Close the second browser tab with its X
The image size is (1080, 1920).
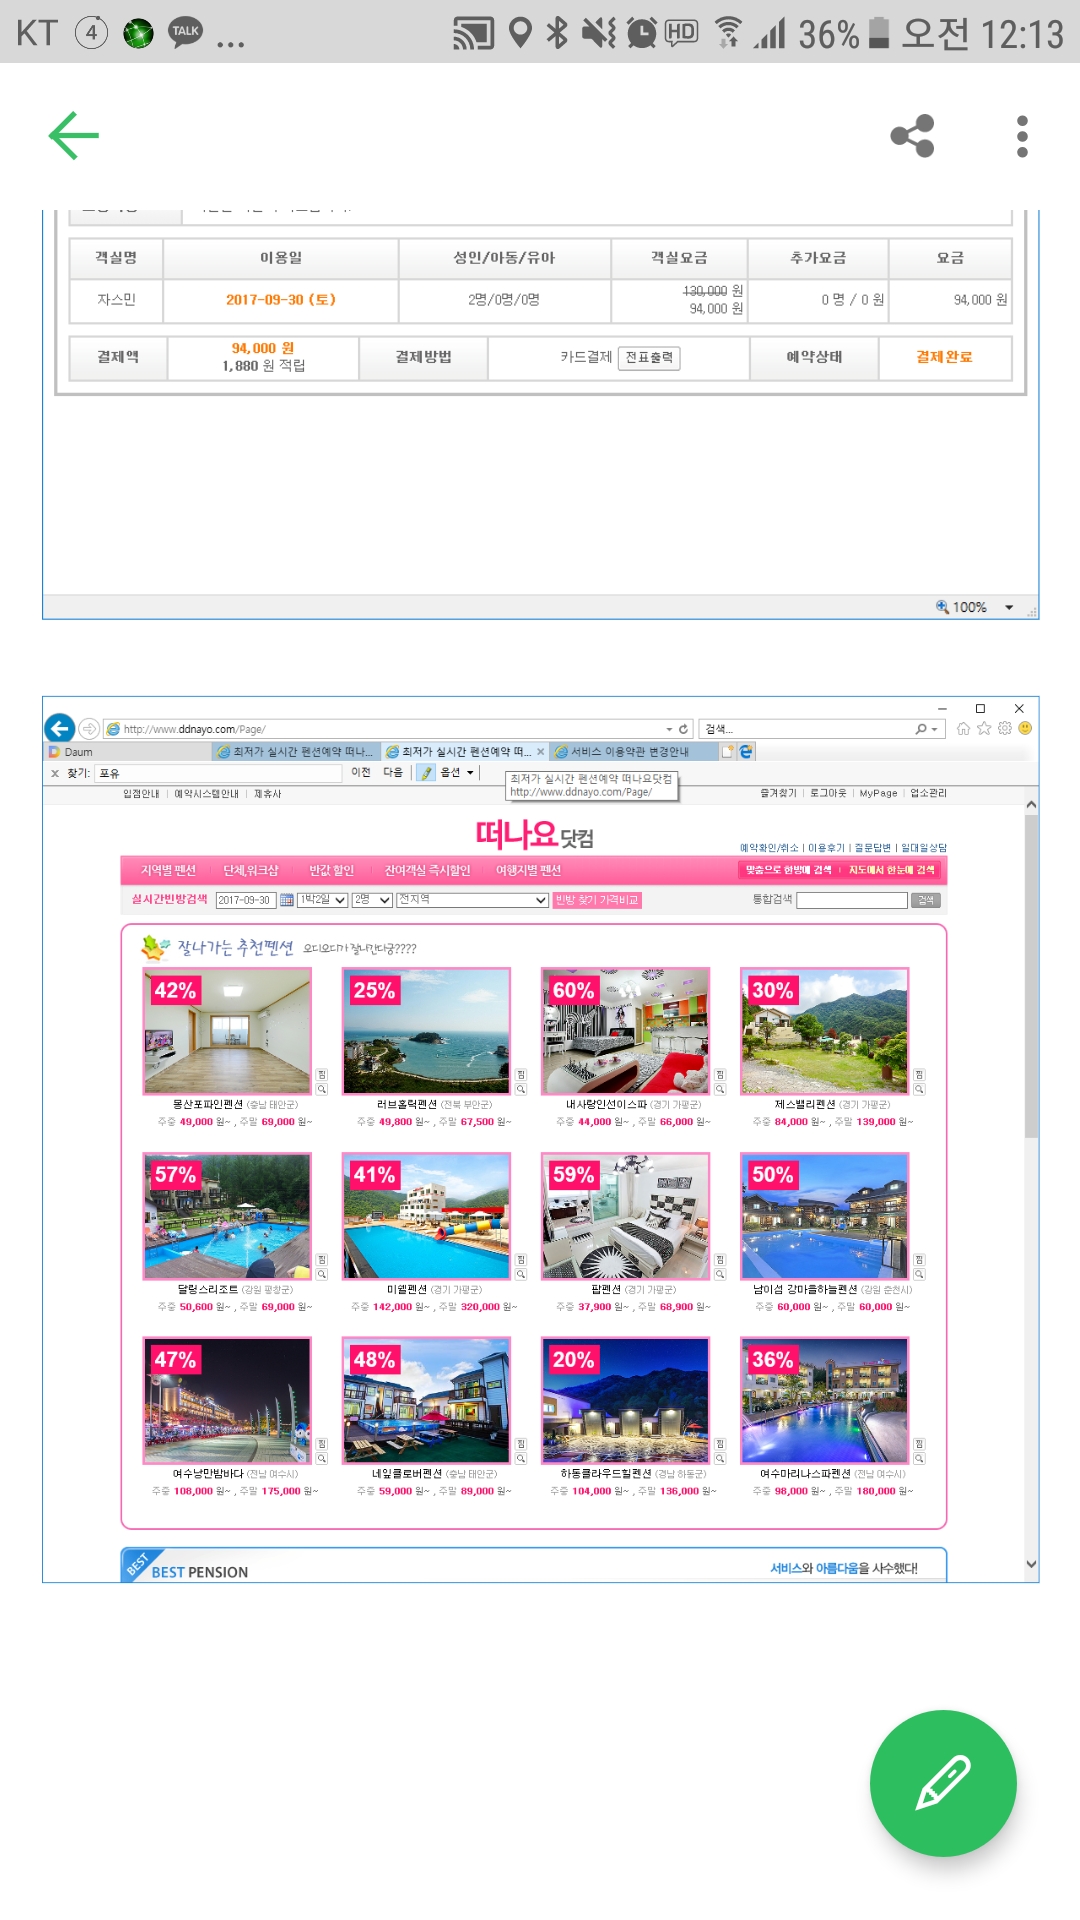(541, 752)
